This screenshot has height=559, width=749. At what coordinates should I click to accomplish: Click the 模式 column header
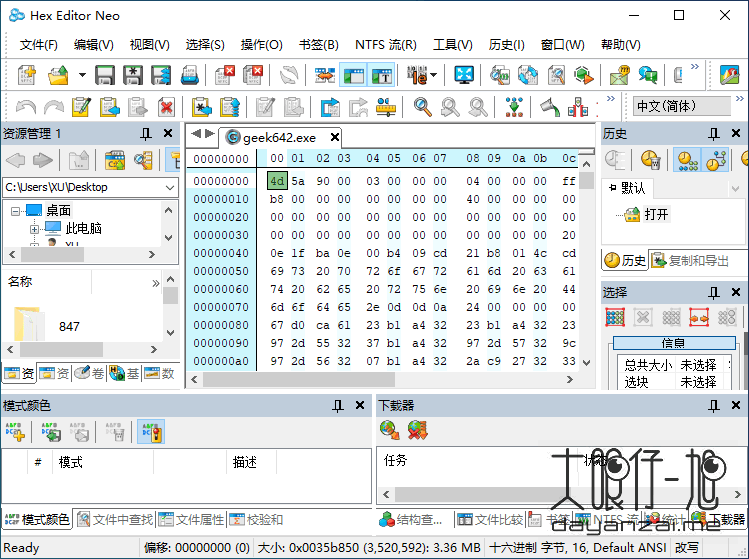102,462
